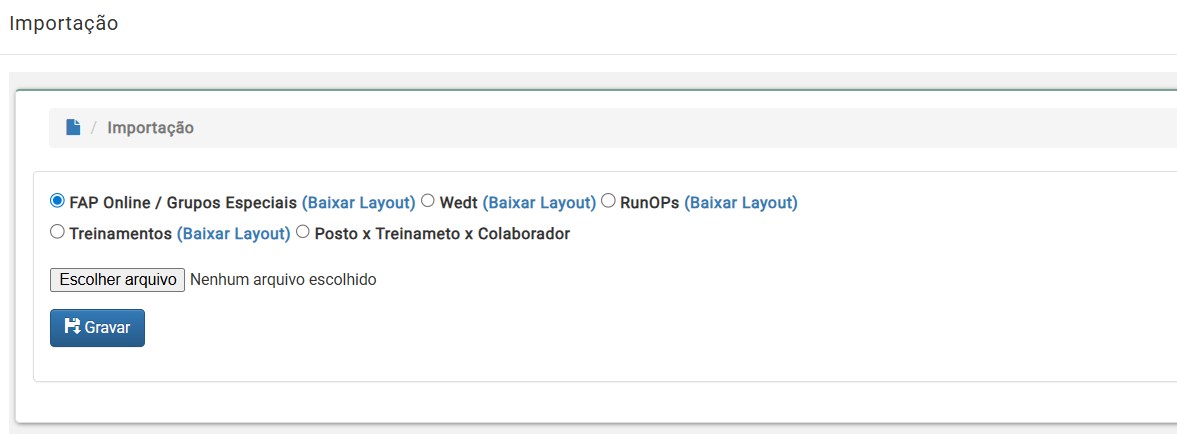Image resolution: width=1177 pixels, height=434 pixels.
Task: Pick the Treinamentos radio option
Action: tap(57, 232)
